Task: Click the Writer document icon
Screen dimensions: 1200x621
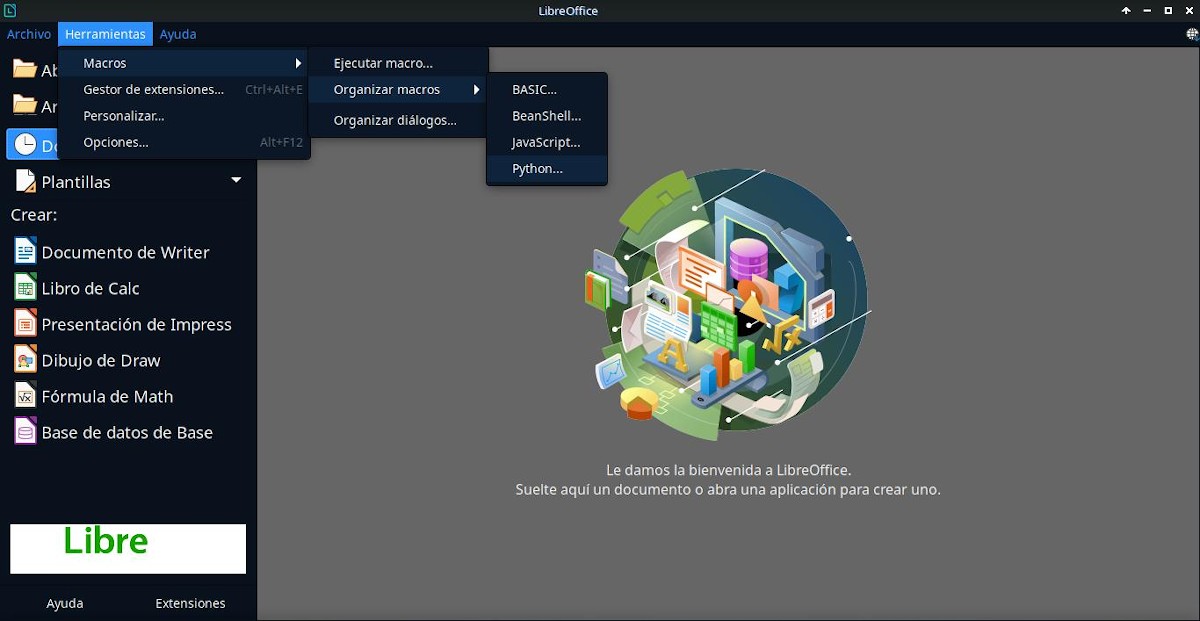Action: pos(25,251)
